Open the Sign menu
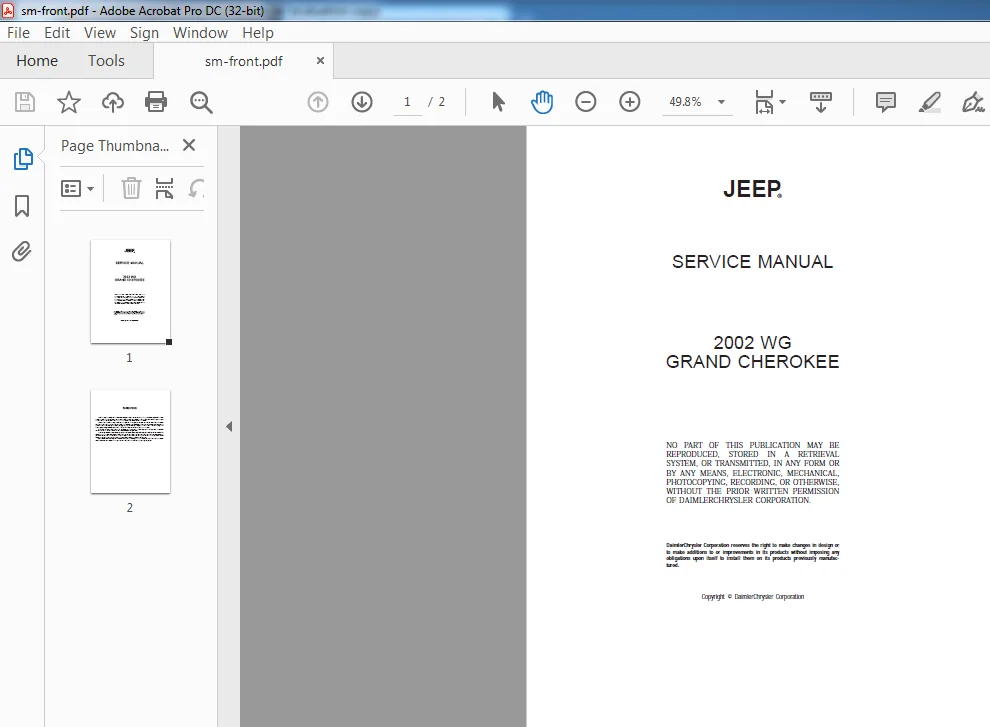 point(144,33)
